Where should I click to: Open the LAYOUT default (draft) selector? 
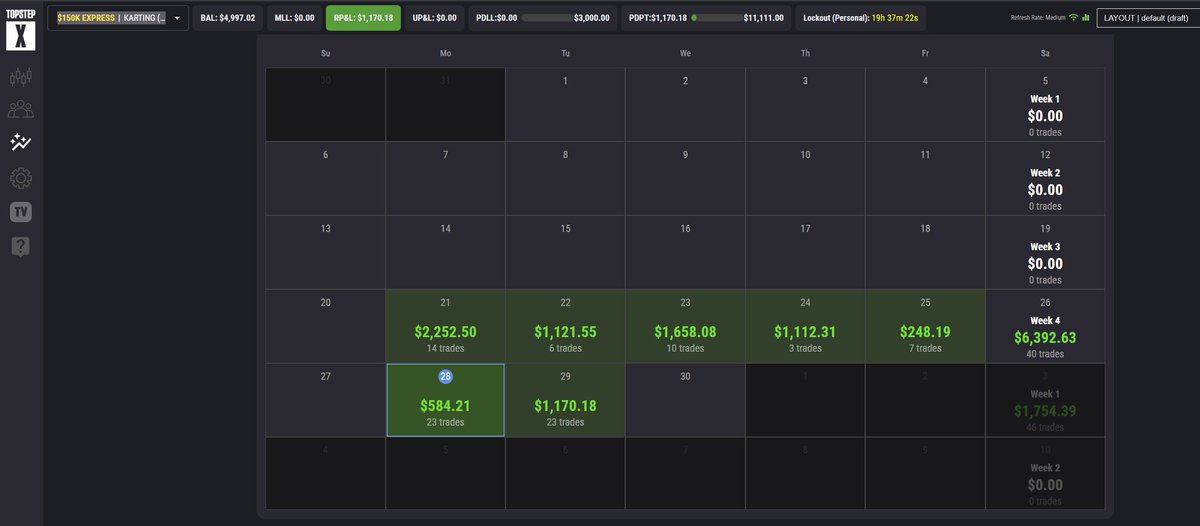tap(1148, 18)
